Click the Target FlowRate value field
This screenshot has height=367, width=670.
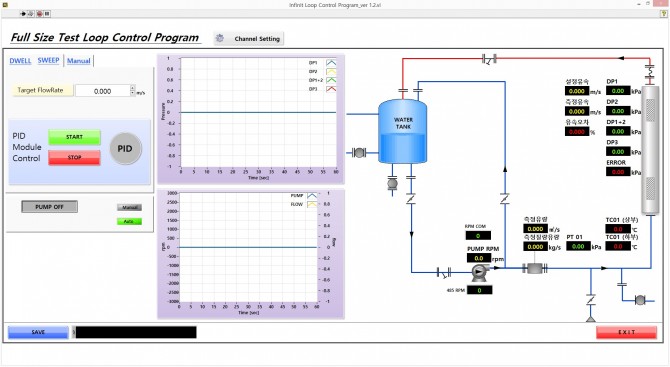(x=103, y=91)
